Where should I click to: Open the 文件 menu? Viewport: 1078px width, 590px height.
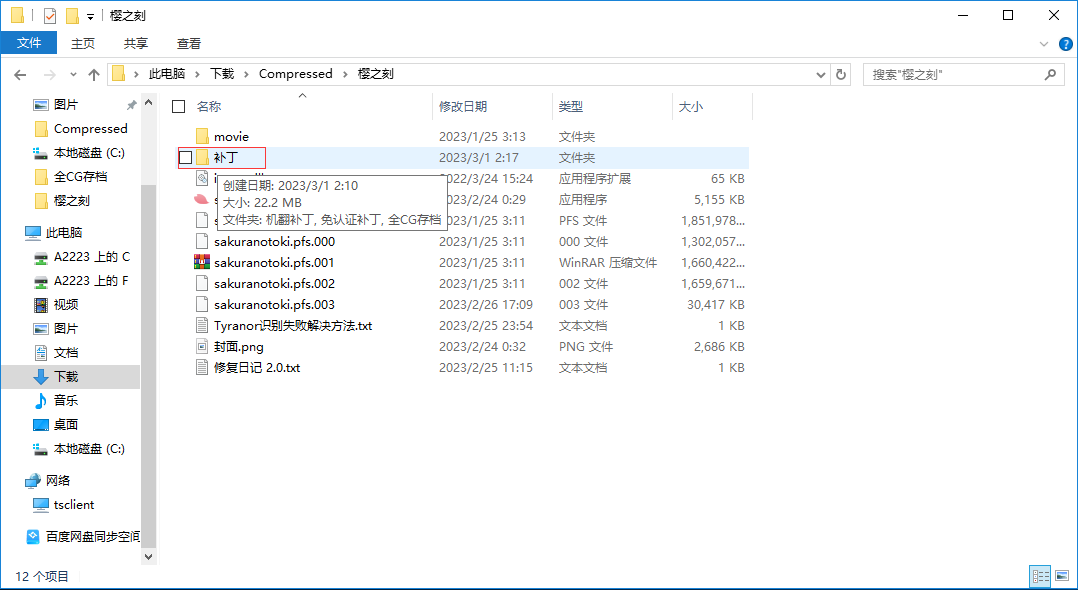tap(29, 43)
